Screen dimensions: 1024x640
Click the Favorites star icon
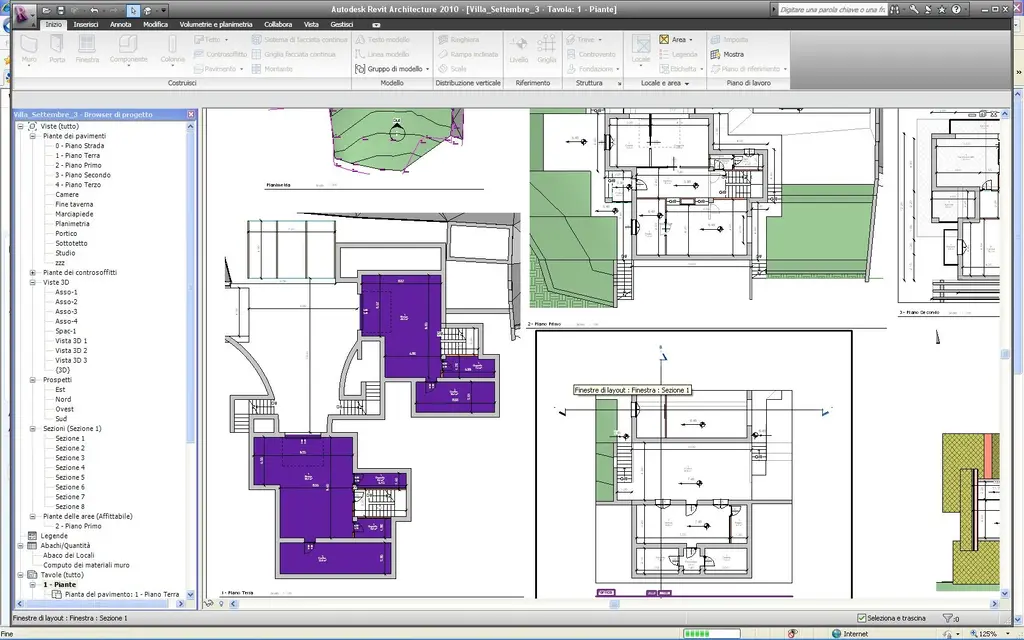[942, 10]
